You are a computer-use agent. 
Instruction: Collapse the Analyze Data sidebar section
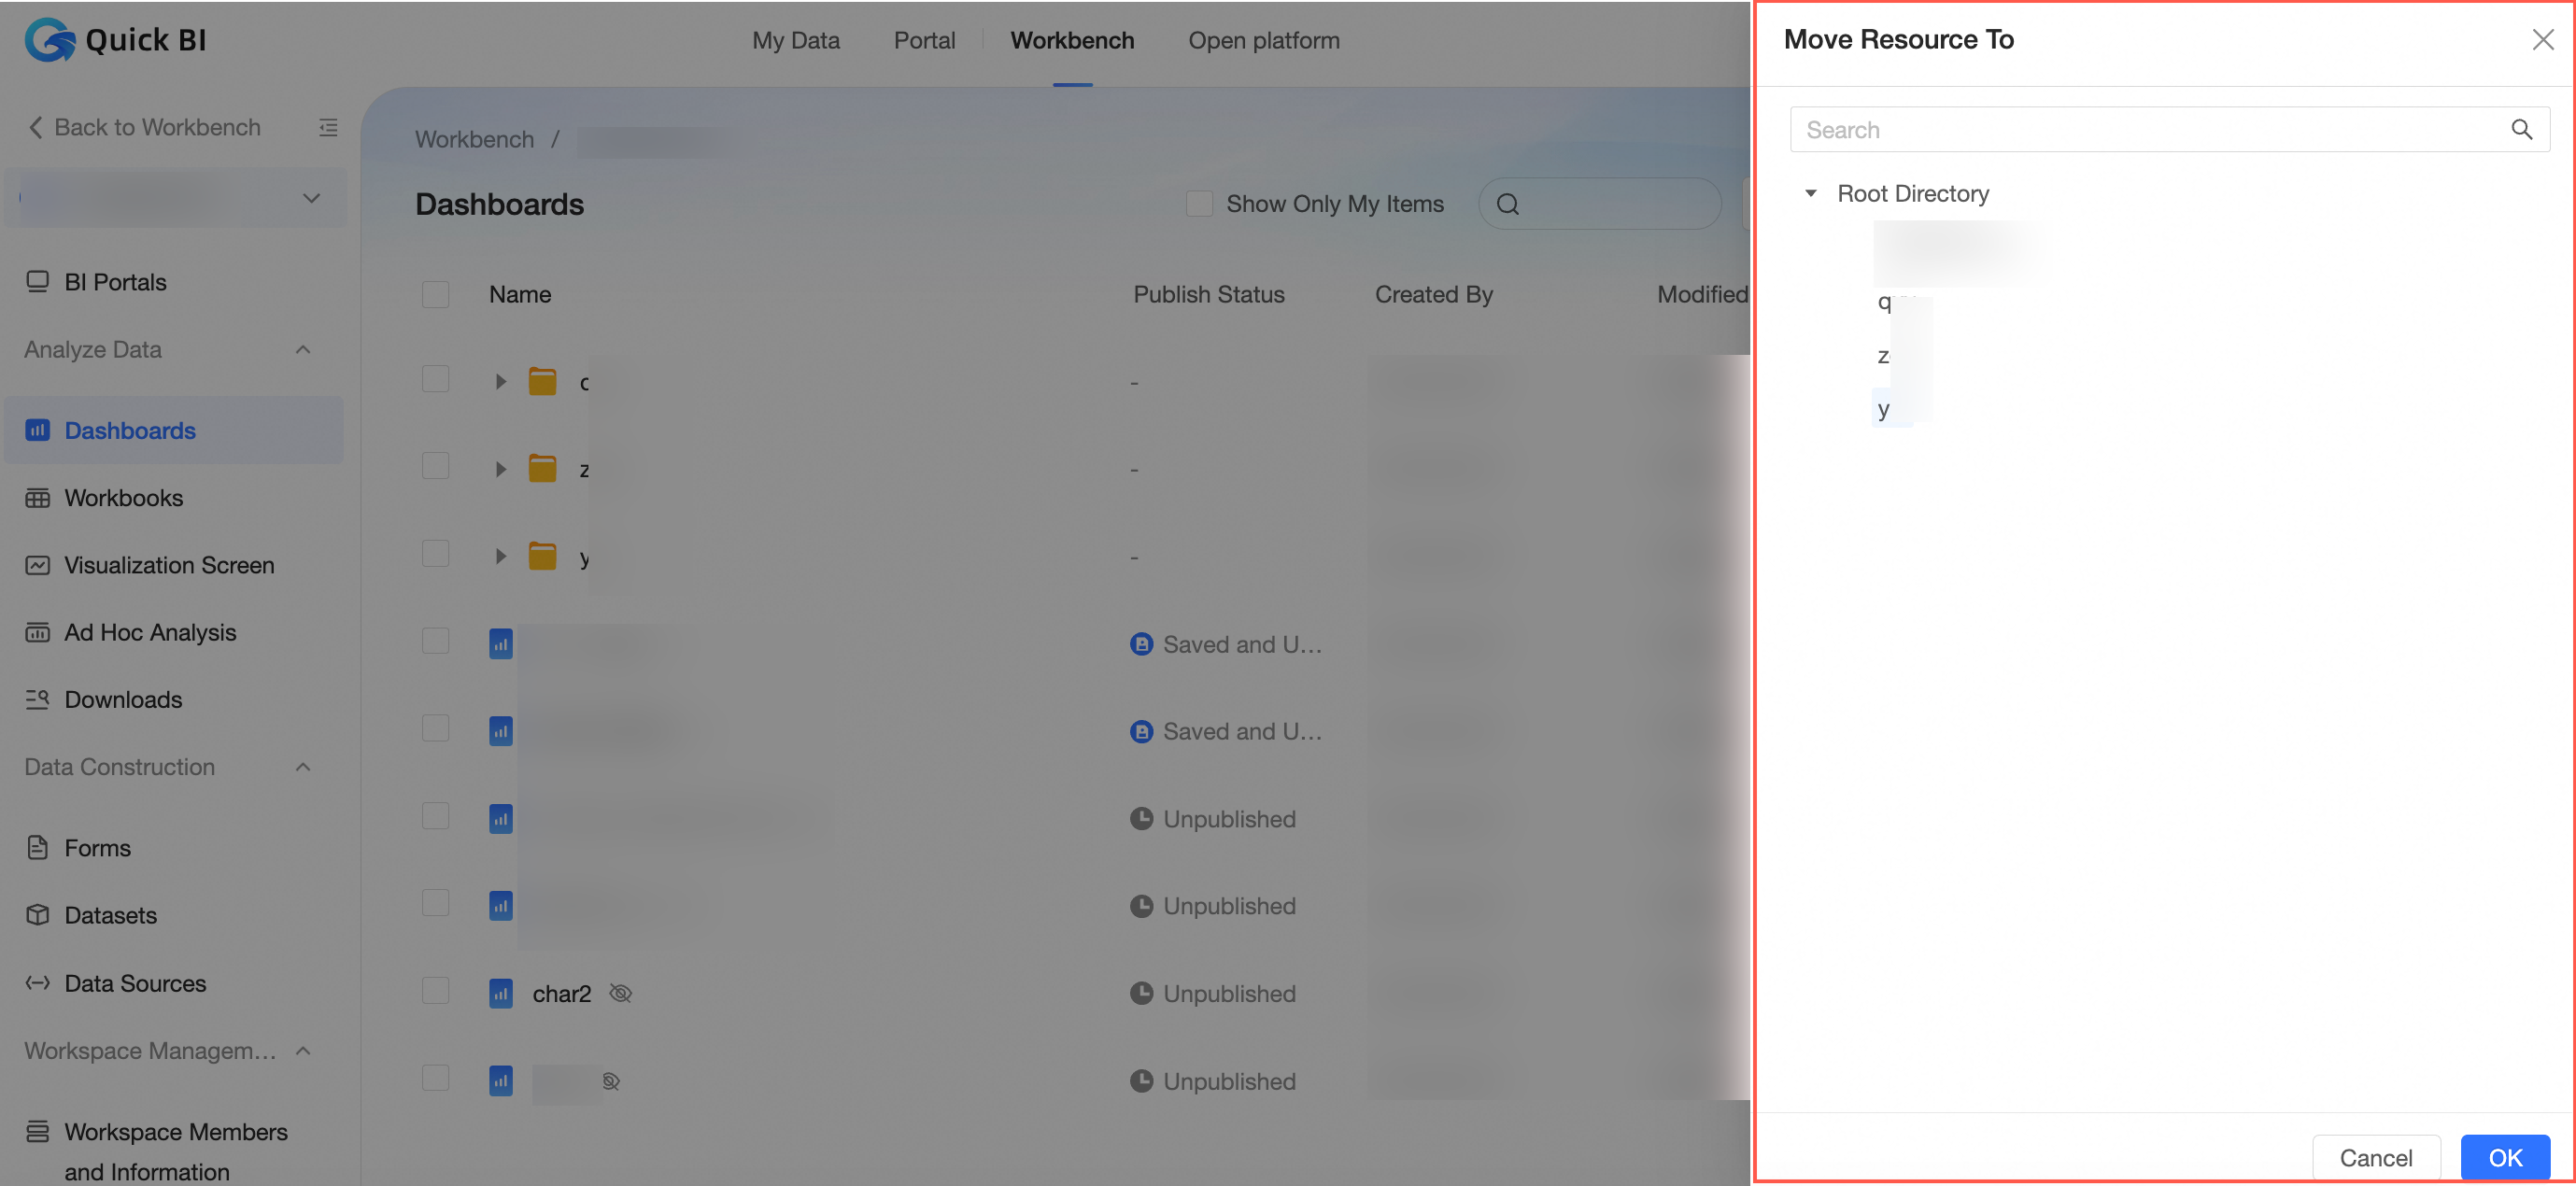click(x=303, y=349)
